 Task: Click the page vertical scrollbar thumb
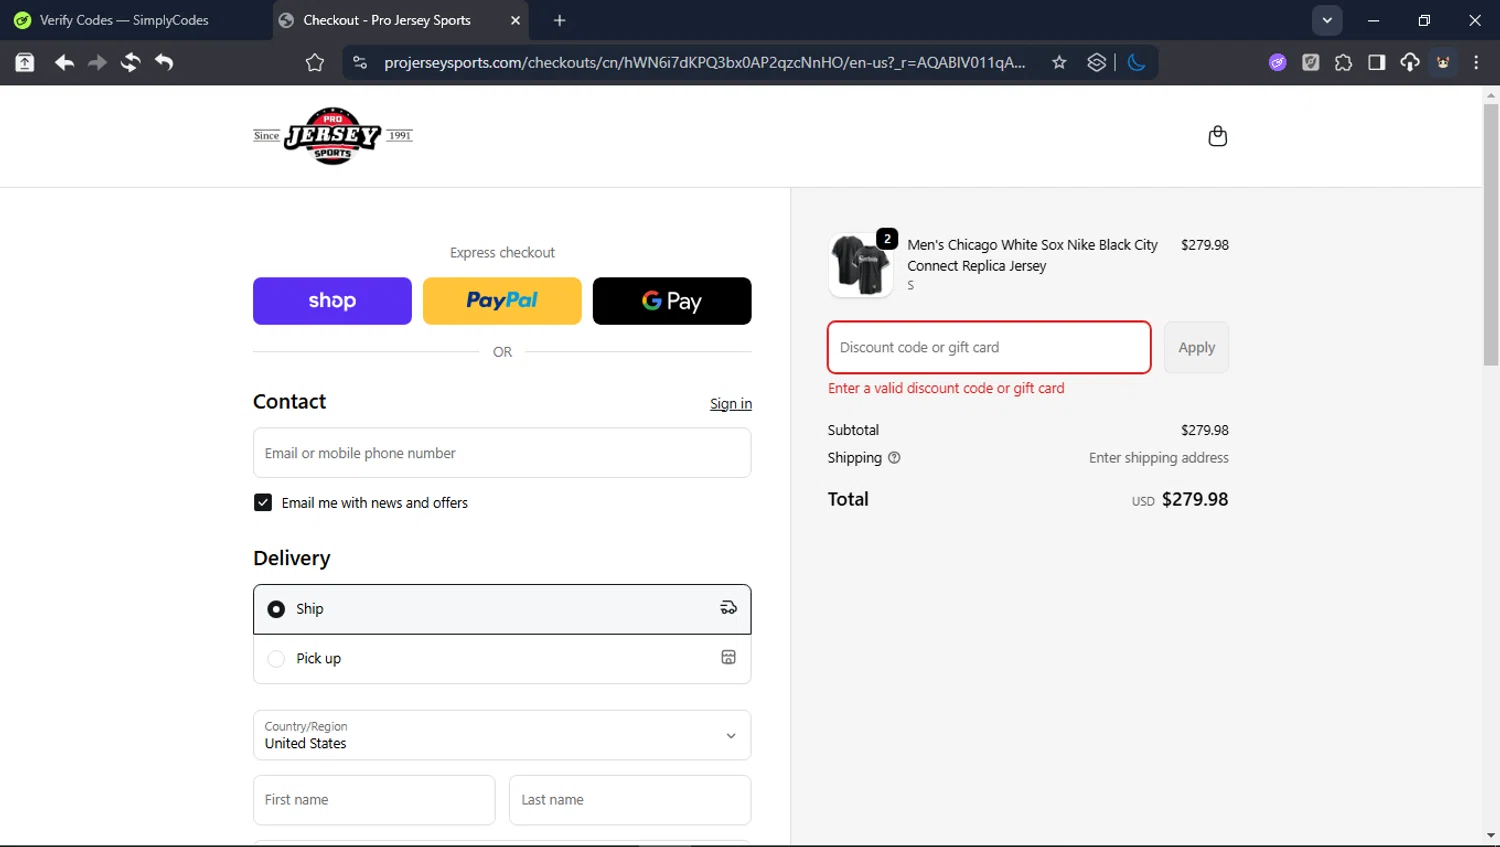tap(1491, 235)
